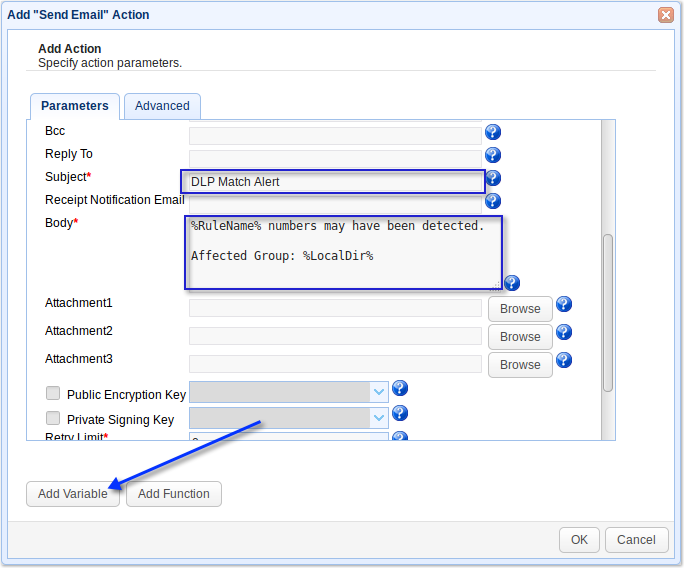684x568 pixels.
Task: Click help icon below the Body text area
Action: coord(511,283)
